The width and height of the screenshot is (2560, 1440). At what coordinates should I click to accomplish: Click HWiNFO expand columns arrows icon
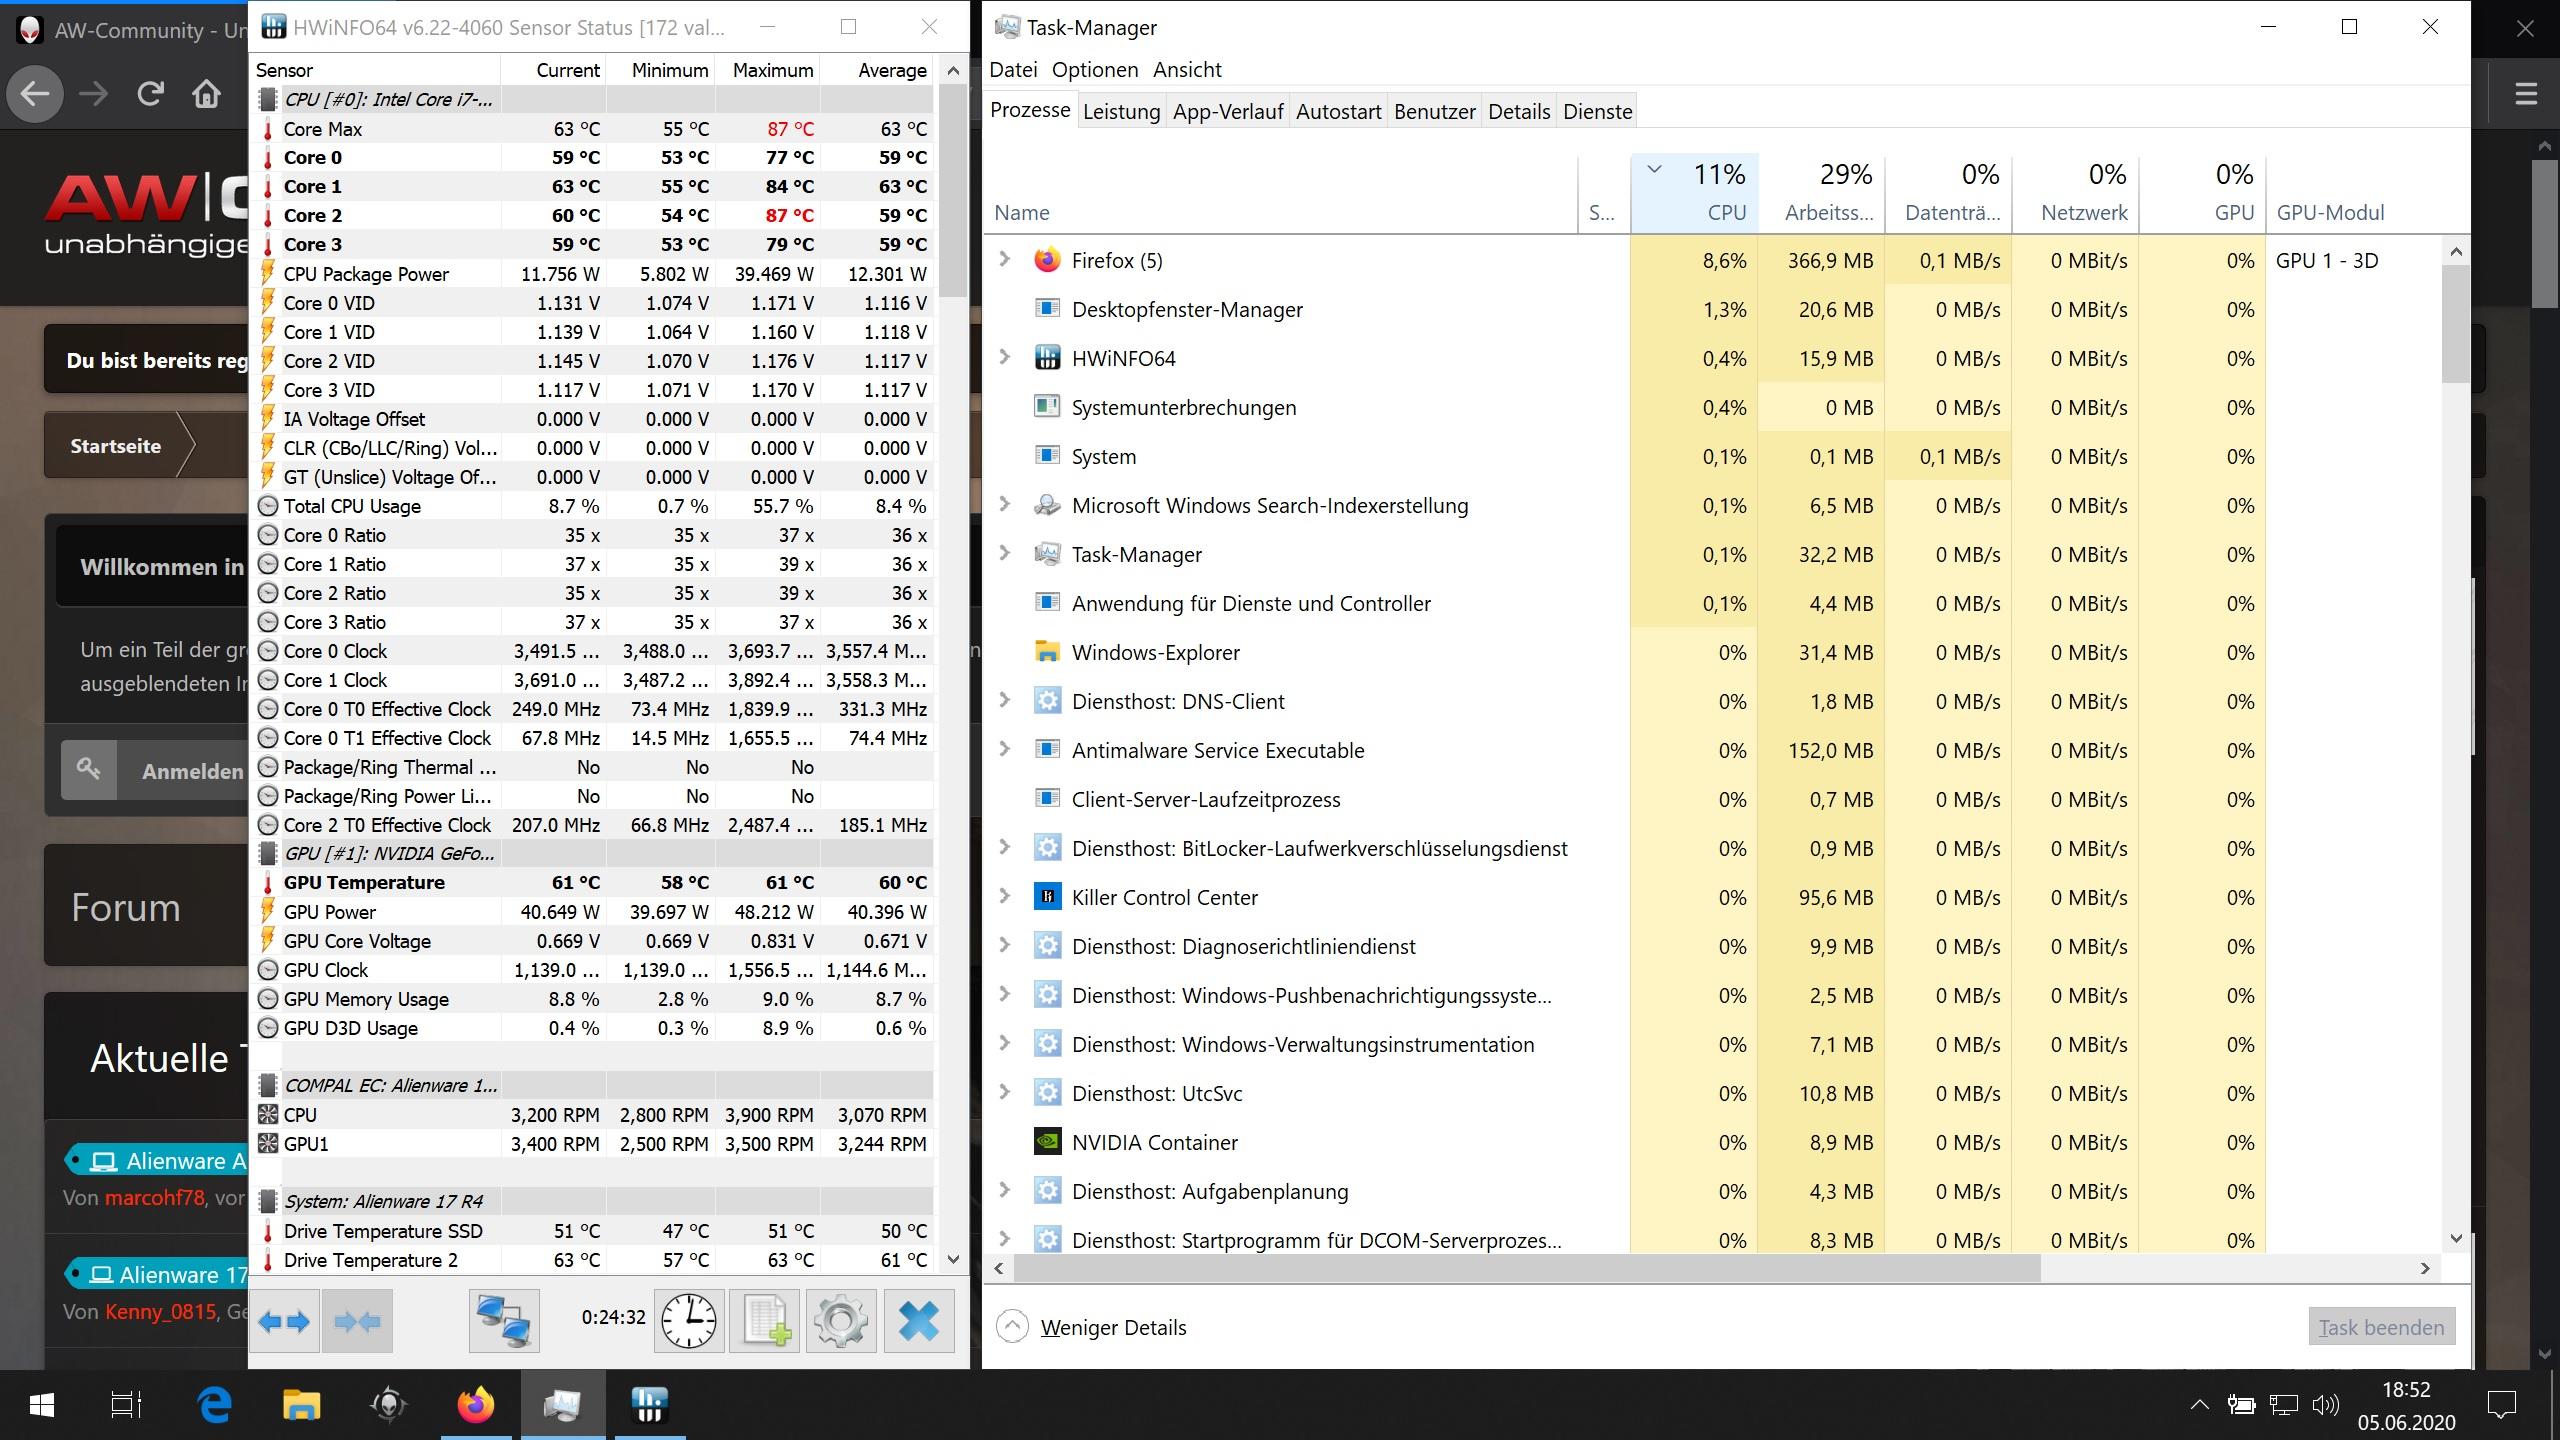(x=284, y=1321)
